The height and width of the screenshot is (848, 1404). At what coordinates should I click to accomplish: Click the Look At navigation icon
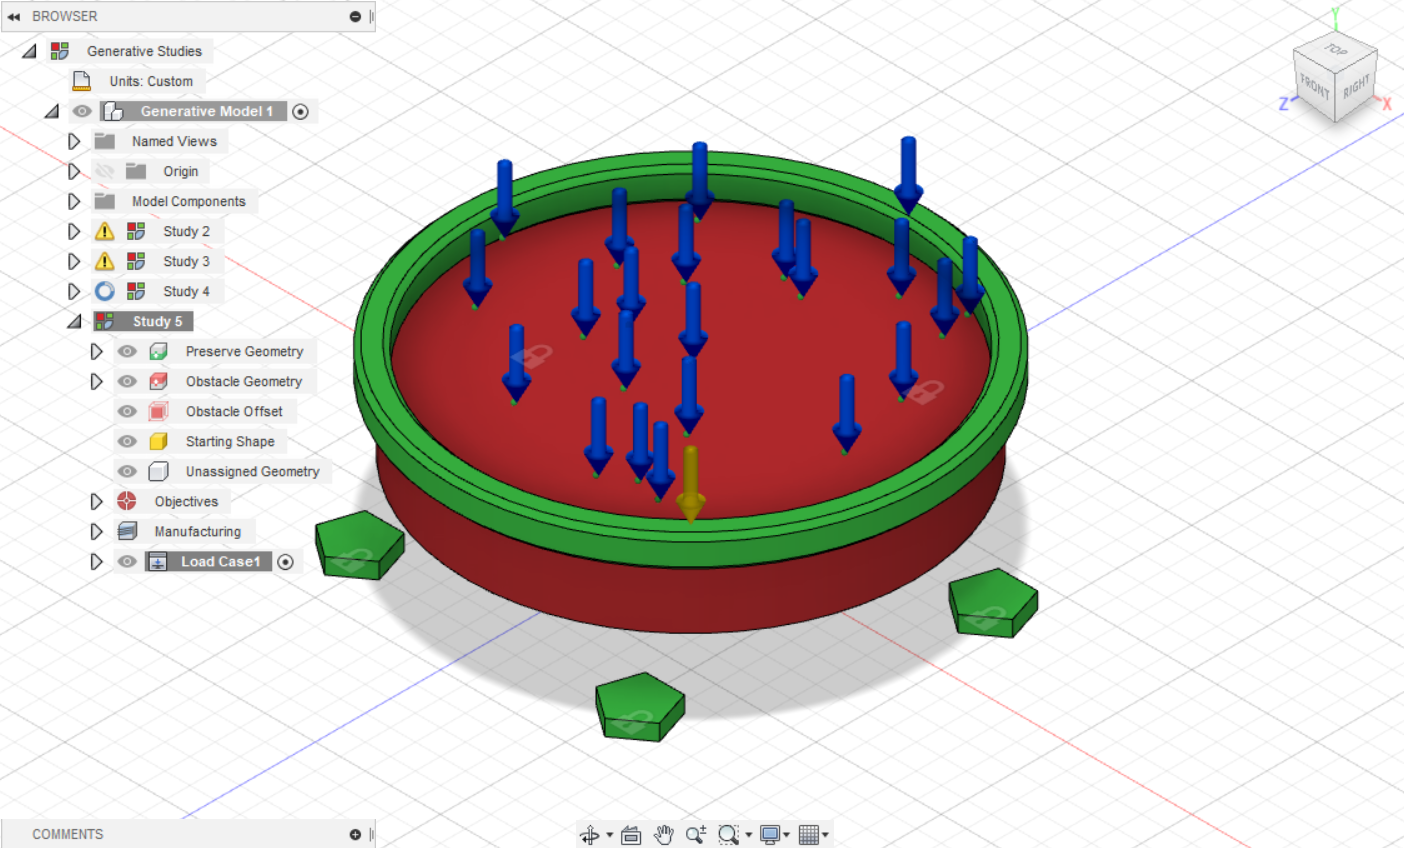click(631, 835)
